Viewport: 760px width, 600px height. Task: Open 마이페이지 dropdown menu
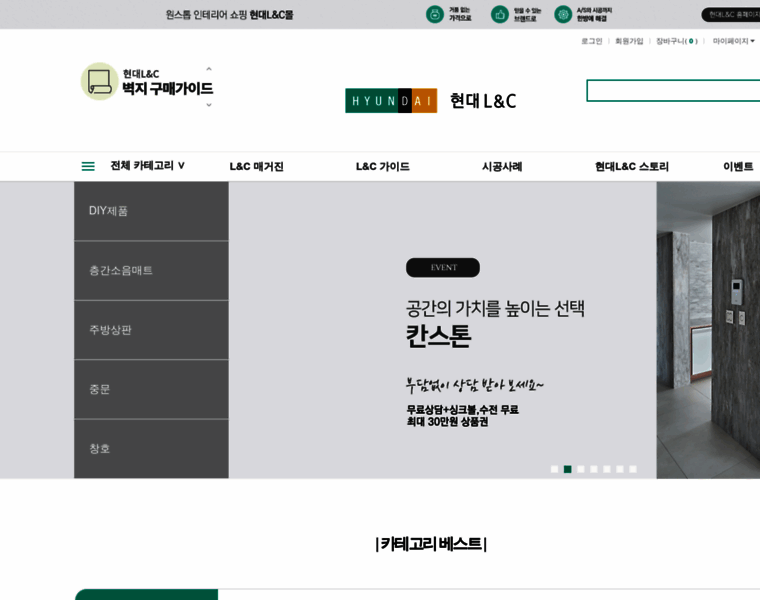(x=733, y=41)
